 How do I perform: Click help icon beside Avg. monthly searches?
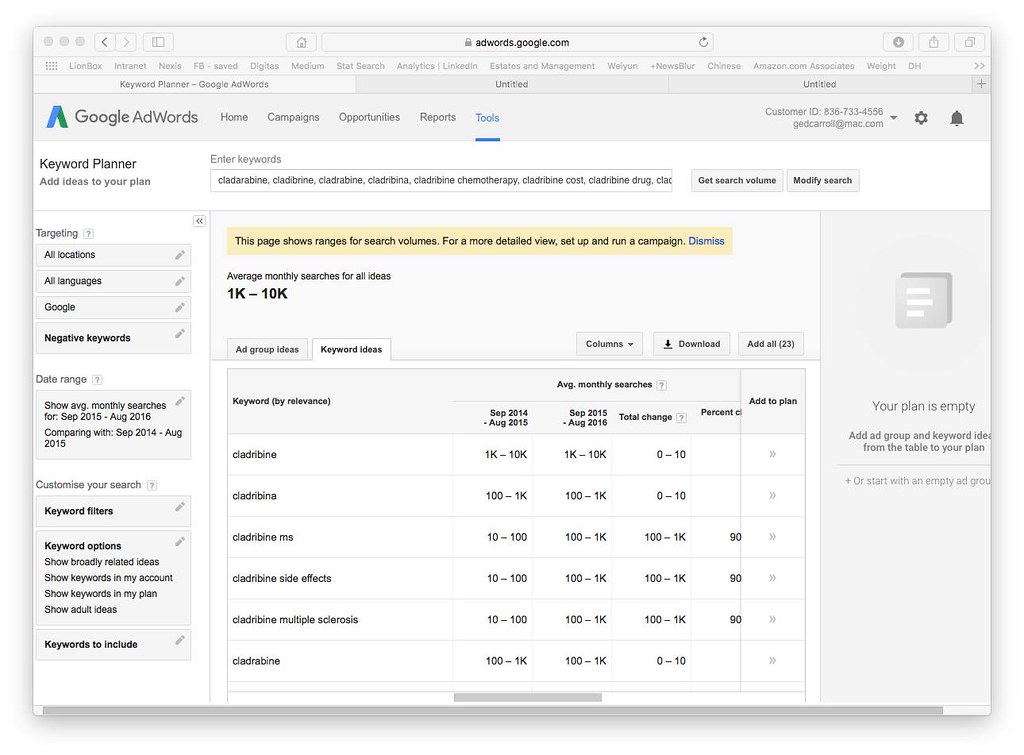tap(662, 385)
